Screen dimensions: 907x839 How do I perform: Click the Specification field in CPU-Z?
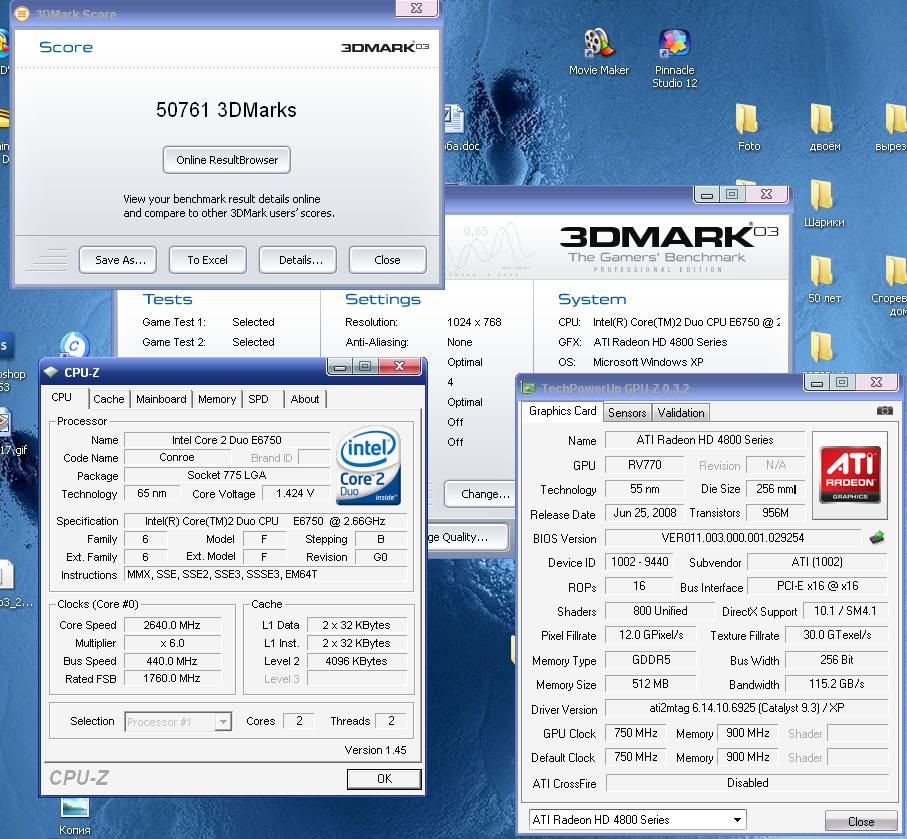coord(266,521)
